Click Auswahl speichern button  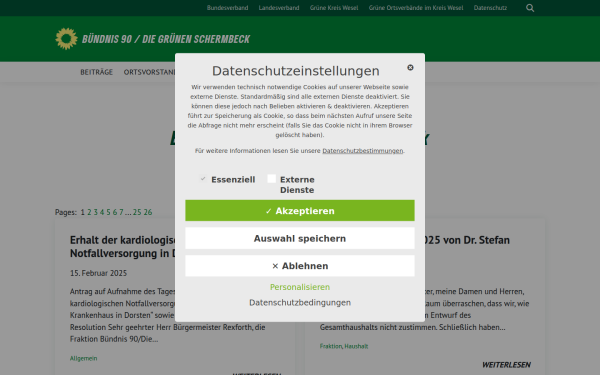coord(300,238)
